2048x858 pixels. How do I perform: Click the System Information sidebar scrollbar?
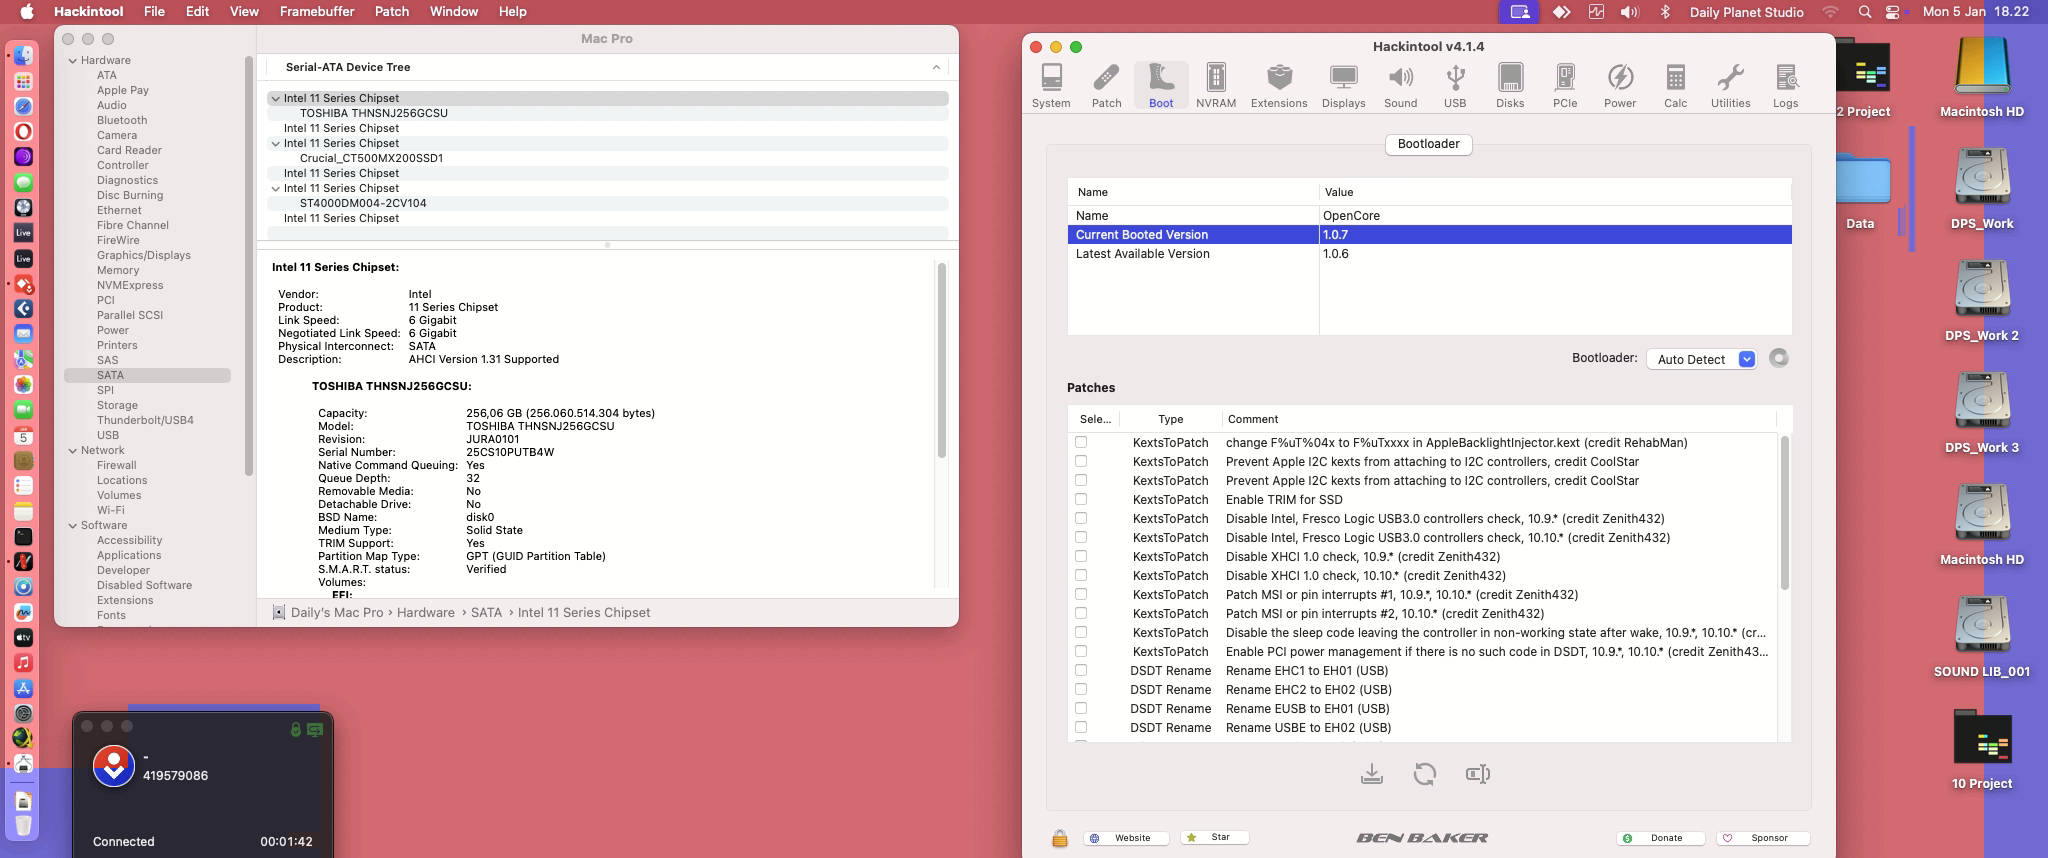248,265
